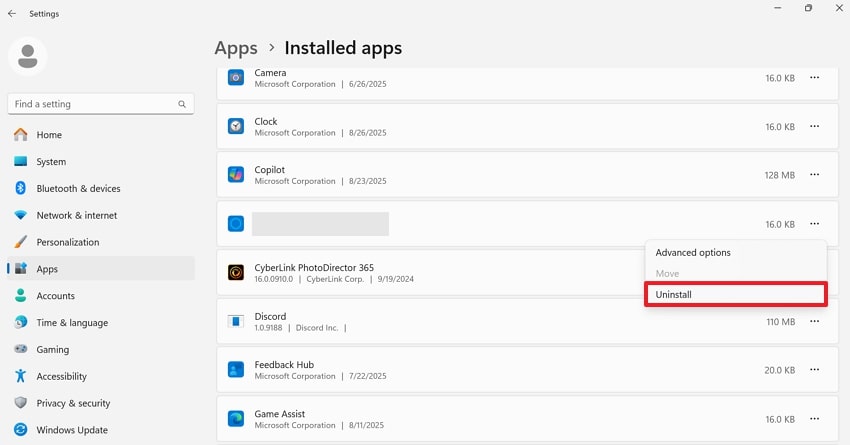This screenshot has width=850, height=445.
Task: Open System settings
Action: coord(51,162)
